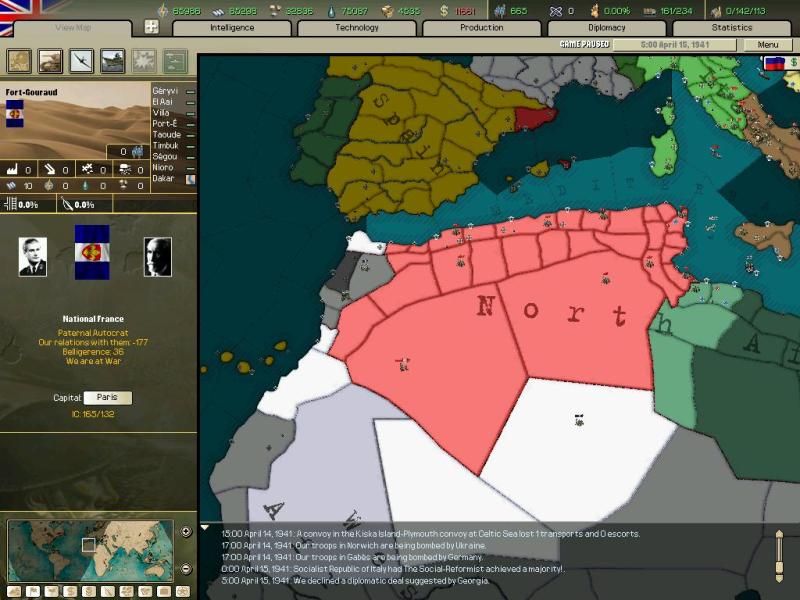Select the solid rectangle map mode icon
The width and height of the screenshot is (800, 600).
[x=164, y=591]
